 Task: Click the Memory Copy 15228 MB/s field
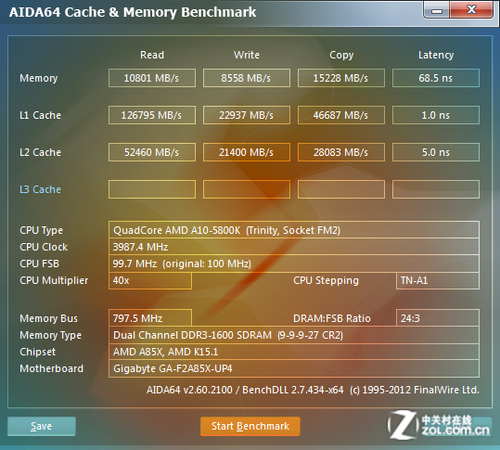coord(341,78)
